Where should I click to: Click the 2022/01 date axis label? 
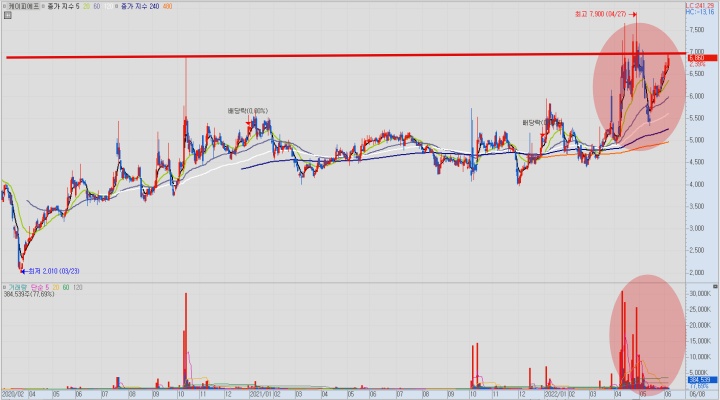click(x=556, y=394)
